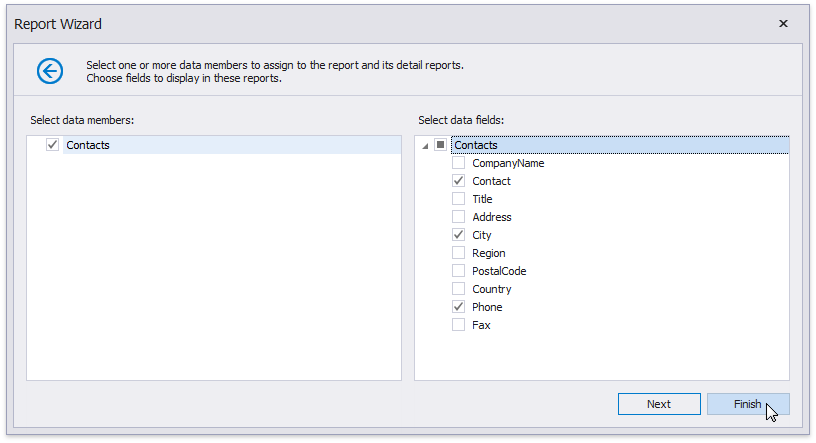Toggle the Contacts parent fields checkbox
Screen dimensions: 816x443
(441, 145)
